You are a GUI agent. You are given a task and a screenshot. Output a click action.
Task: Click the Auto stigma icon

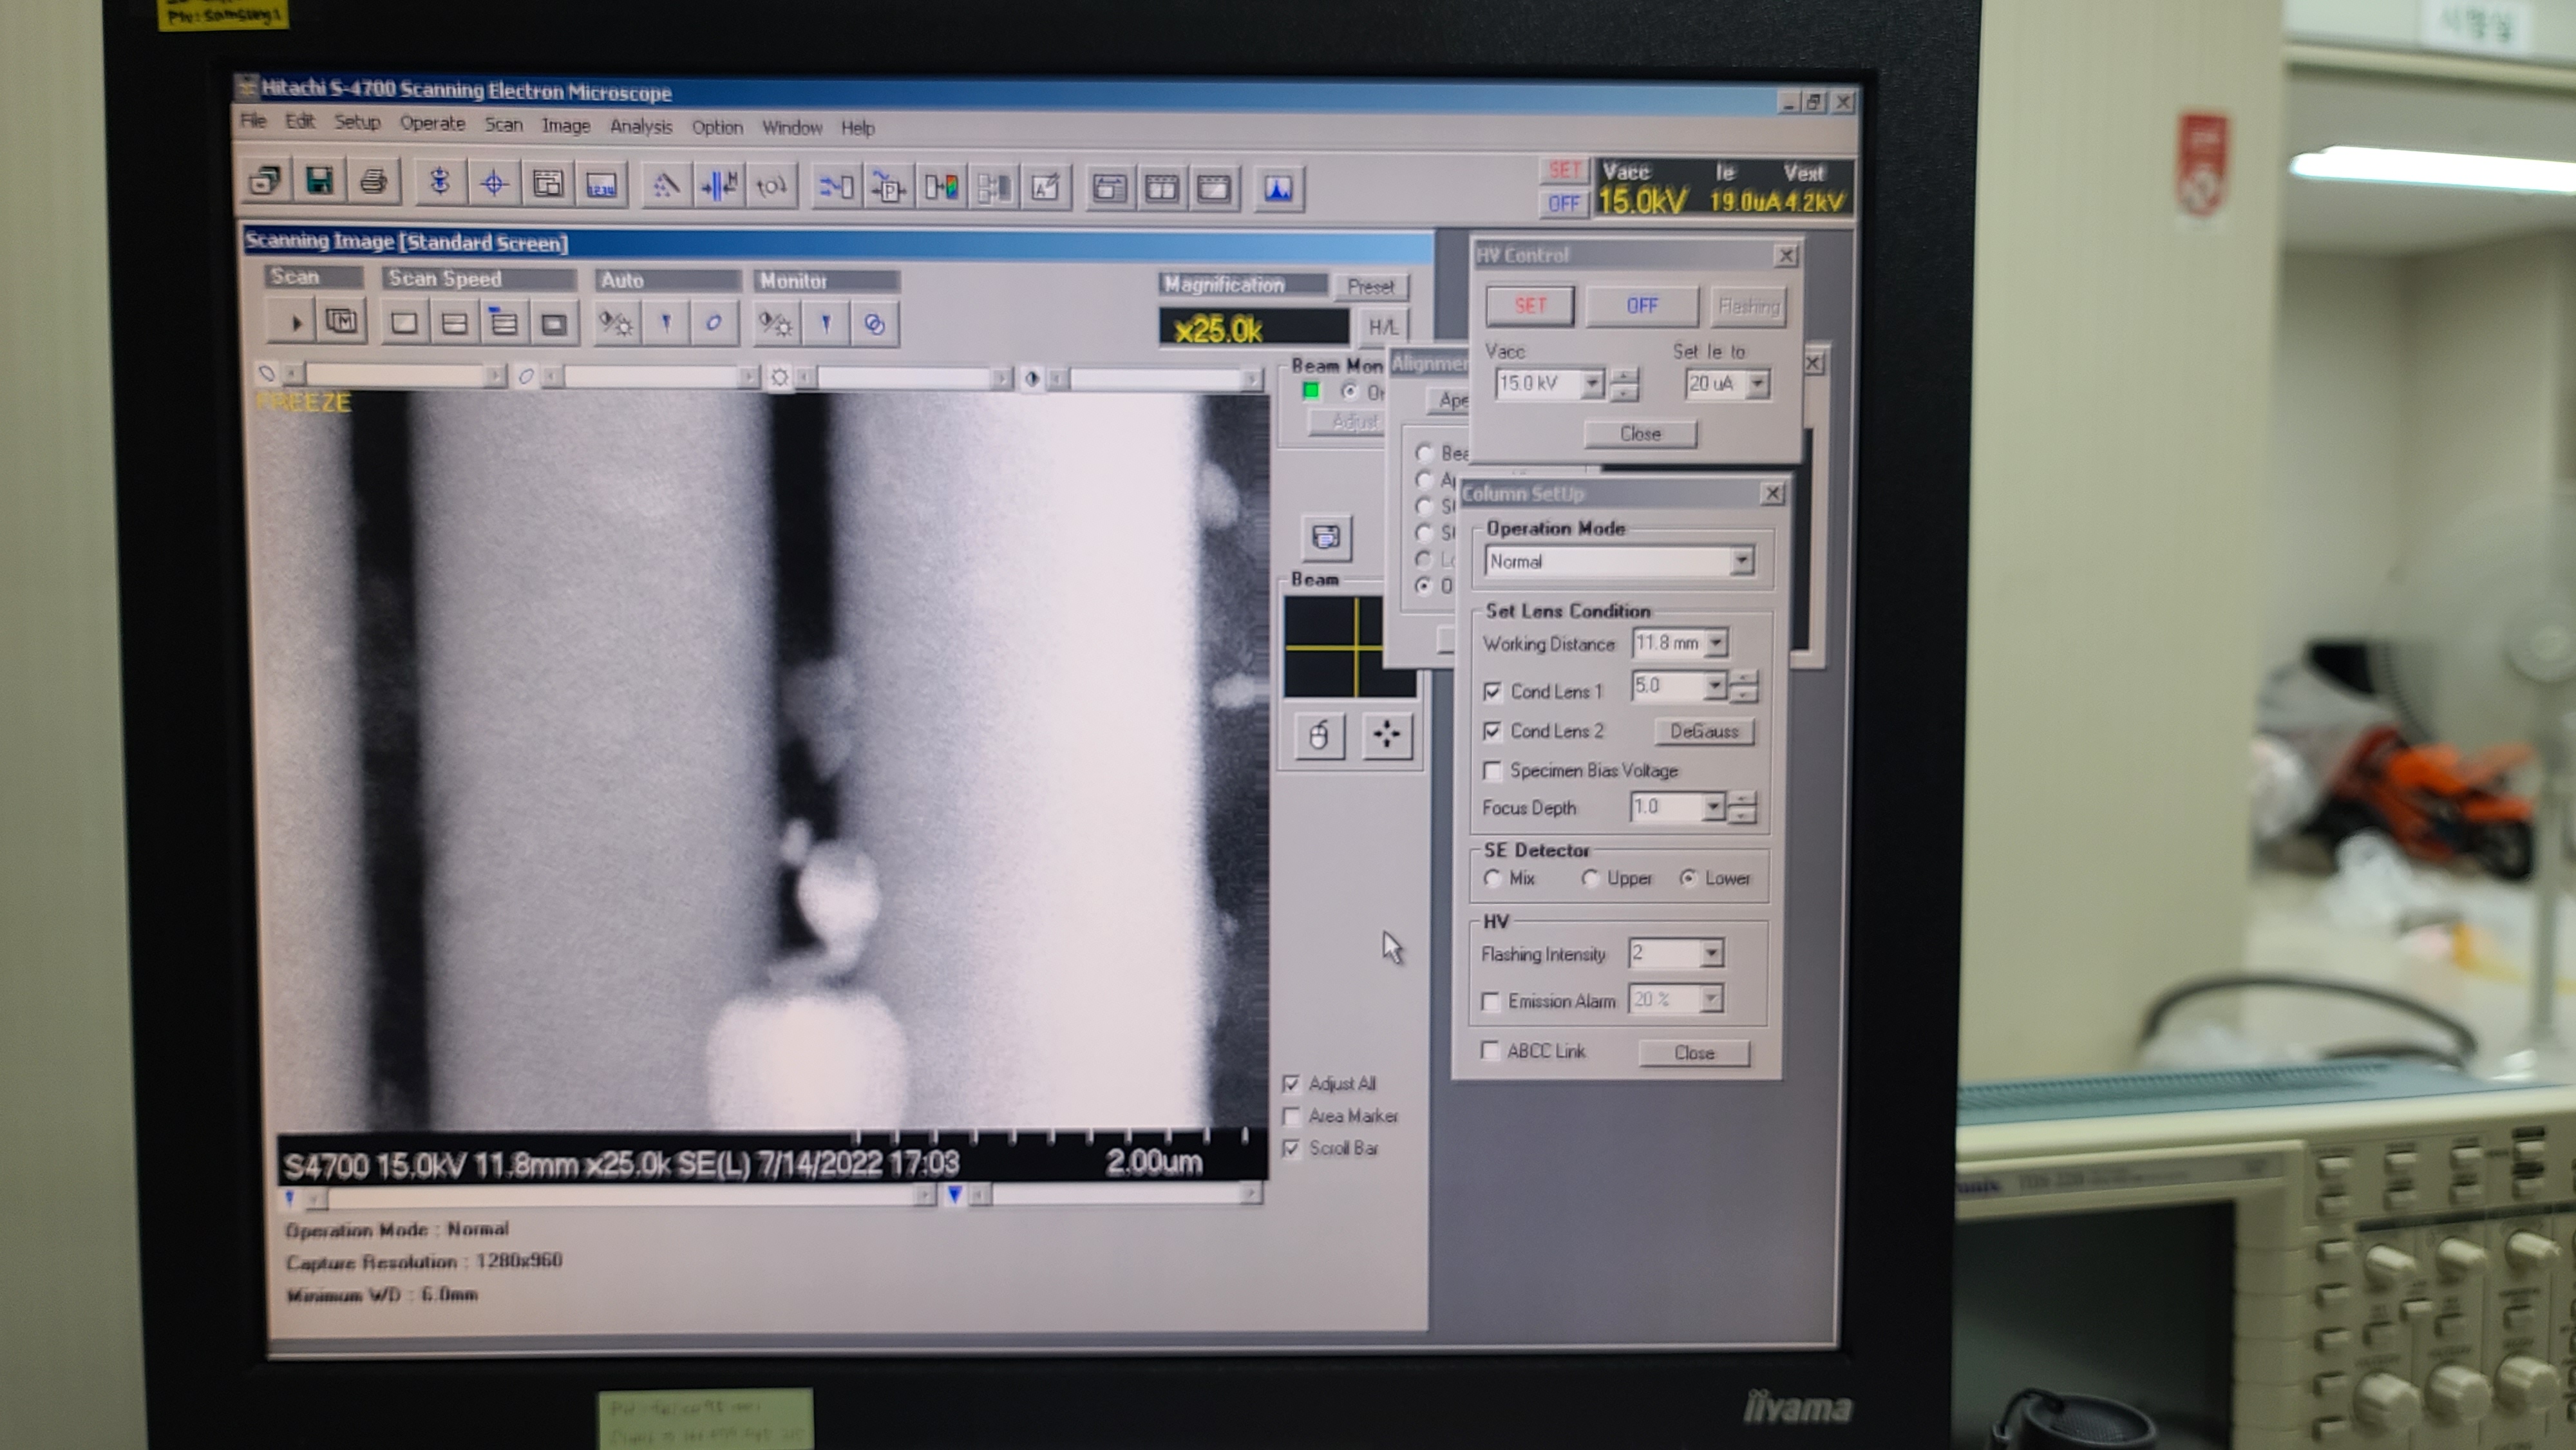pyautogui.click(x=713, y=323)
